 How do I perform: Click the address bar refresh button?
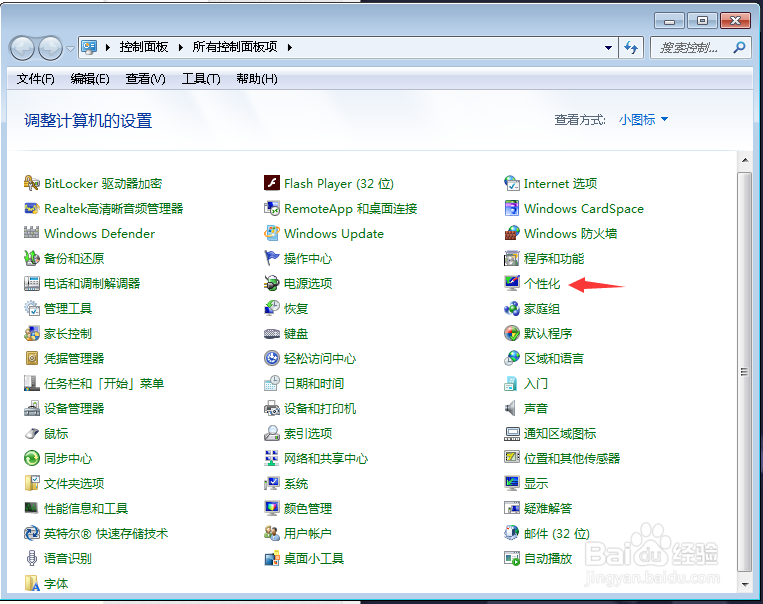(631, 48)
